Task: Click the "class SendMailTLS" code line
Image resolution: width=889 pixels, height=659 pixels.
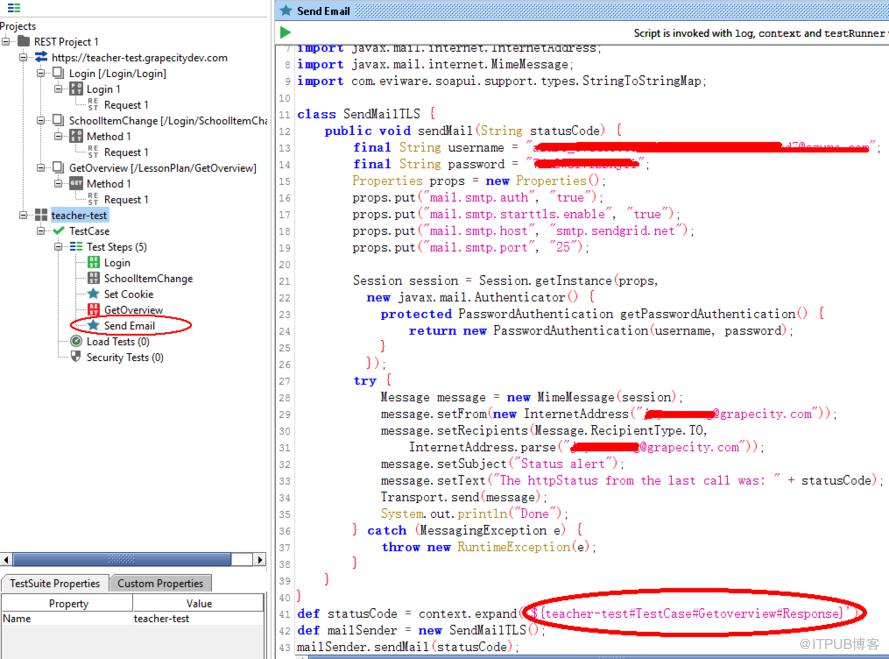Action: (366, 114)
